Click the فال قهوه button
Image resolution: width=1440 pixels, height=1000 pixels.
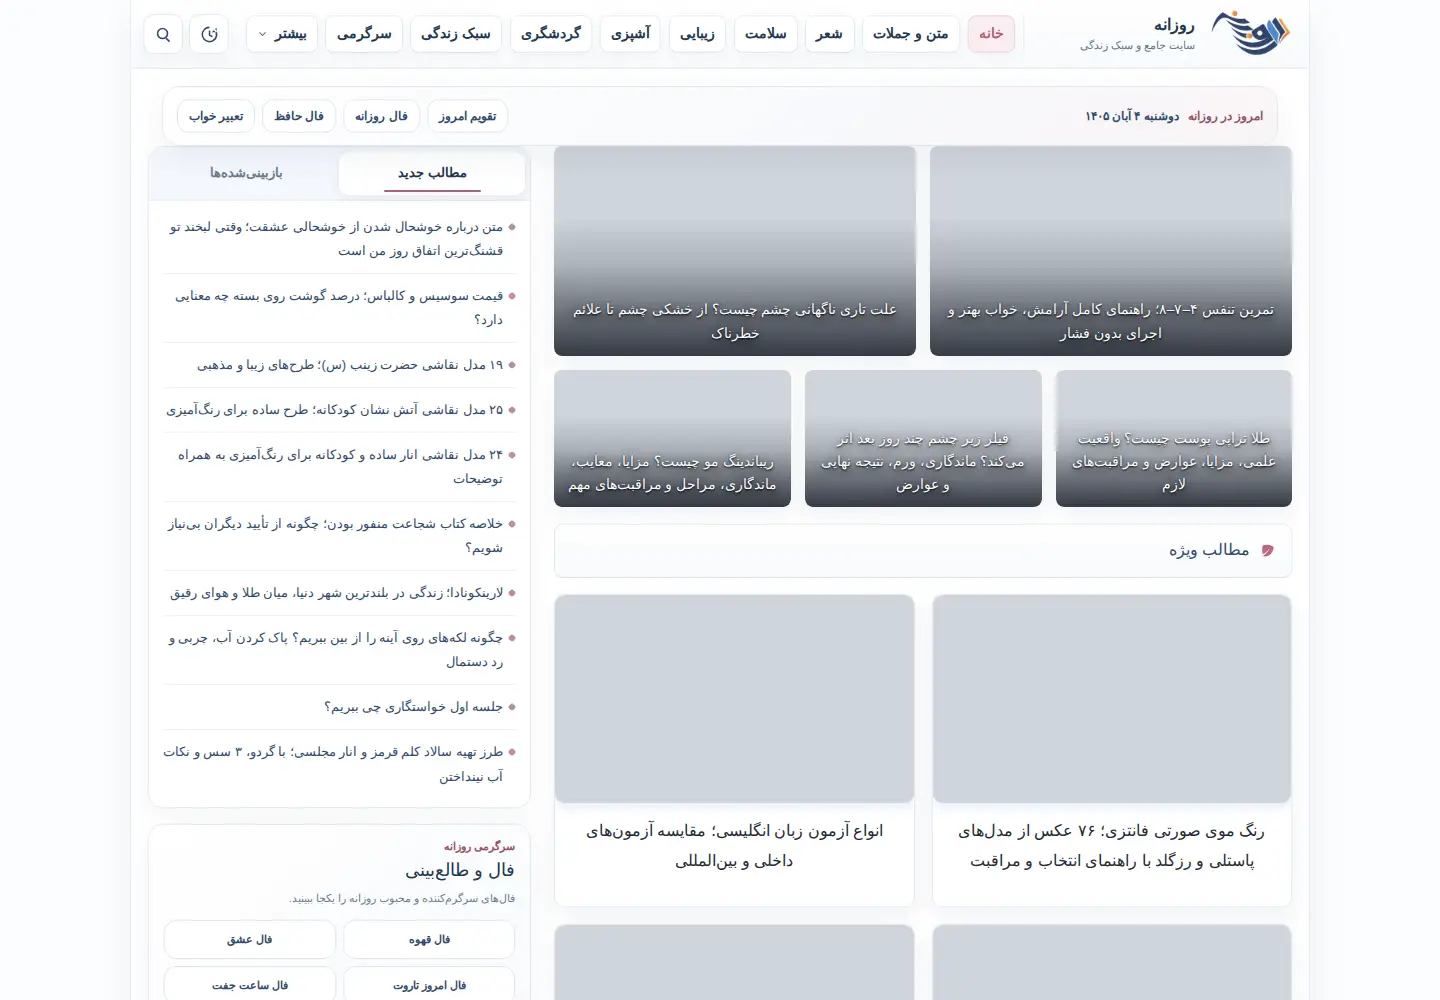pyautogui.click(x=429, y=940)
